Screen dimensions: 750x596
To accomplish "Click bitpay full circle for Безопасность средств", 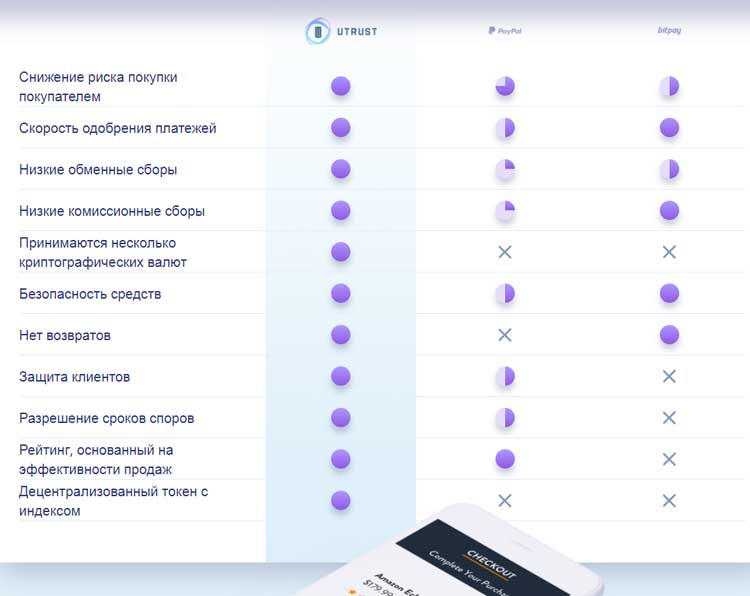I will 669,293.
